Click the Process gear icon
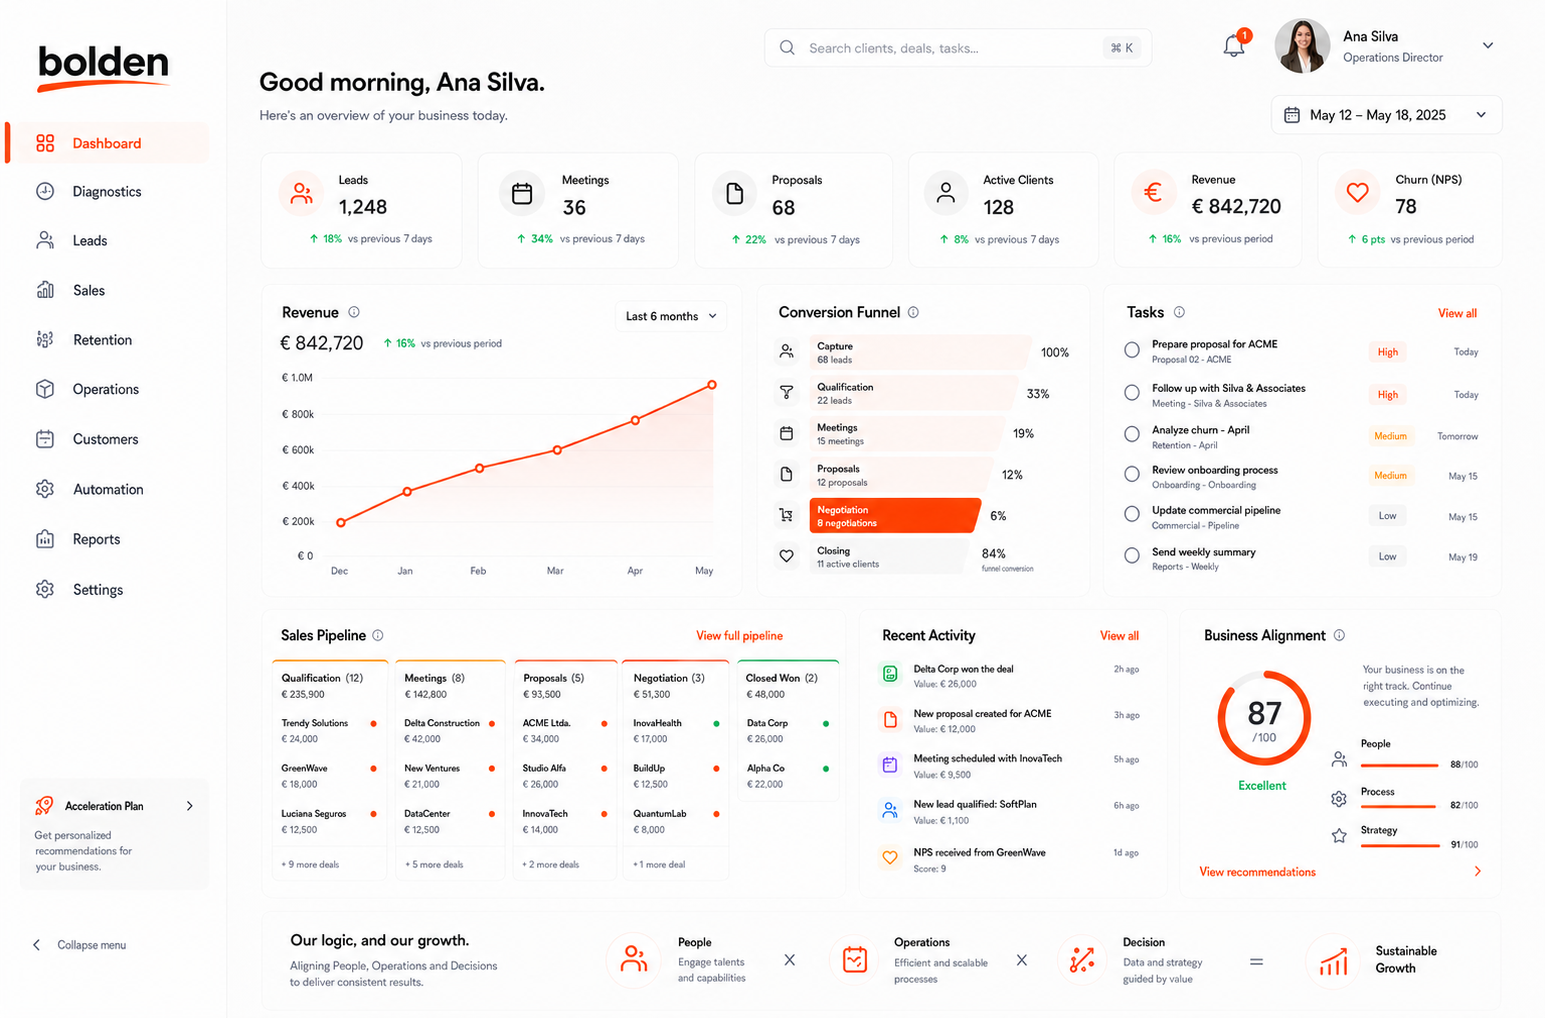The width and height of the screenshot is (1545, 1018). (1339, 798)
